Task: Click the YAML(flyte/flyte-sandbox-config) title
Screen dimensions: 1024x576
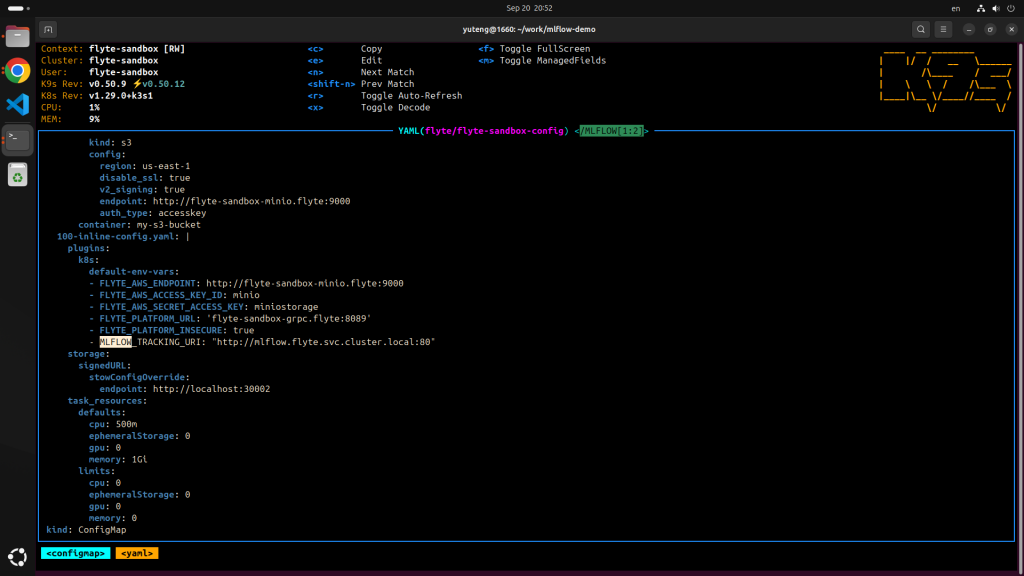Action: tap(483, 131)
